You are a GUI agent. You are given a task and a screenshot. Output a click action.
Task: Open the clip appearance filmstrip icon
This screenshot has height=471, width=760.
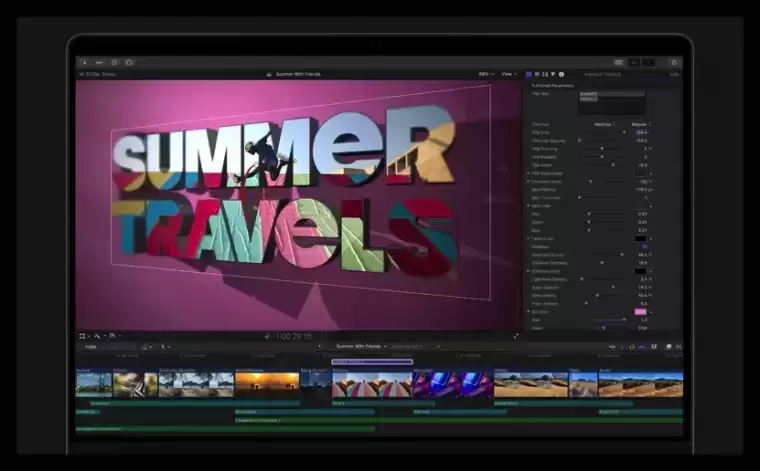654,347
